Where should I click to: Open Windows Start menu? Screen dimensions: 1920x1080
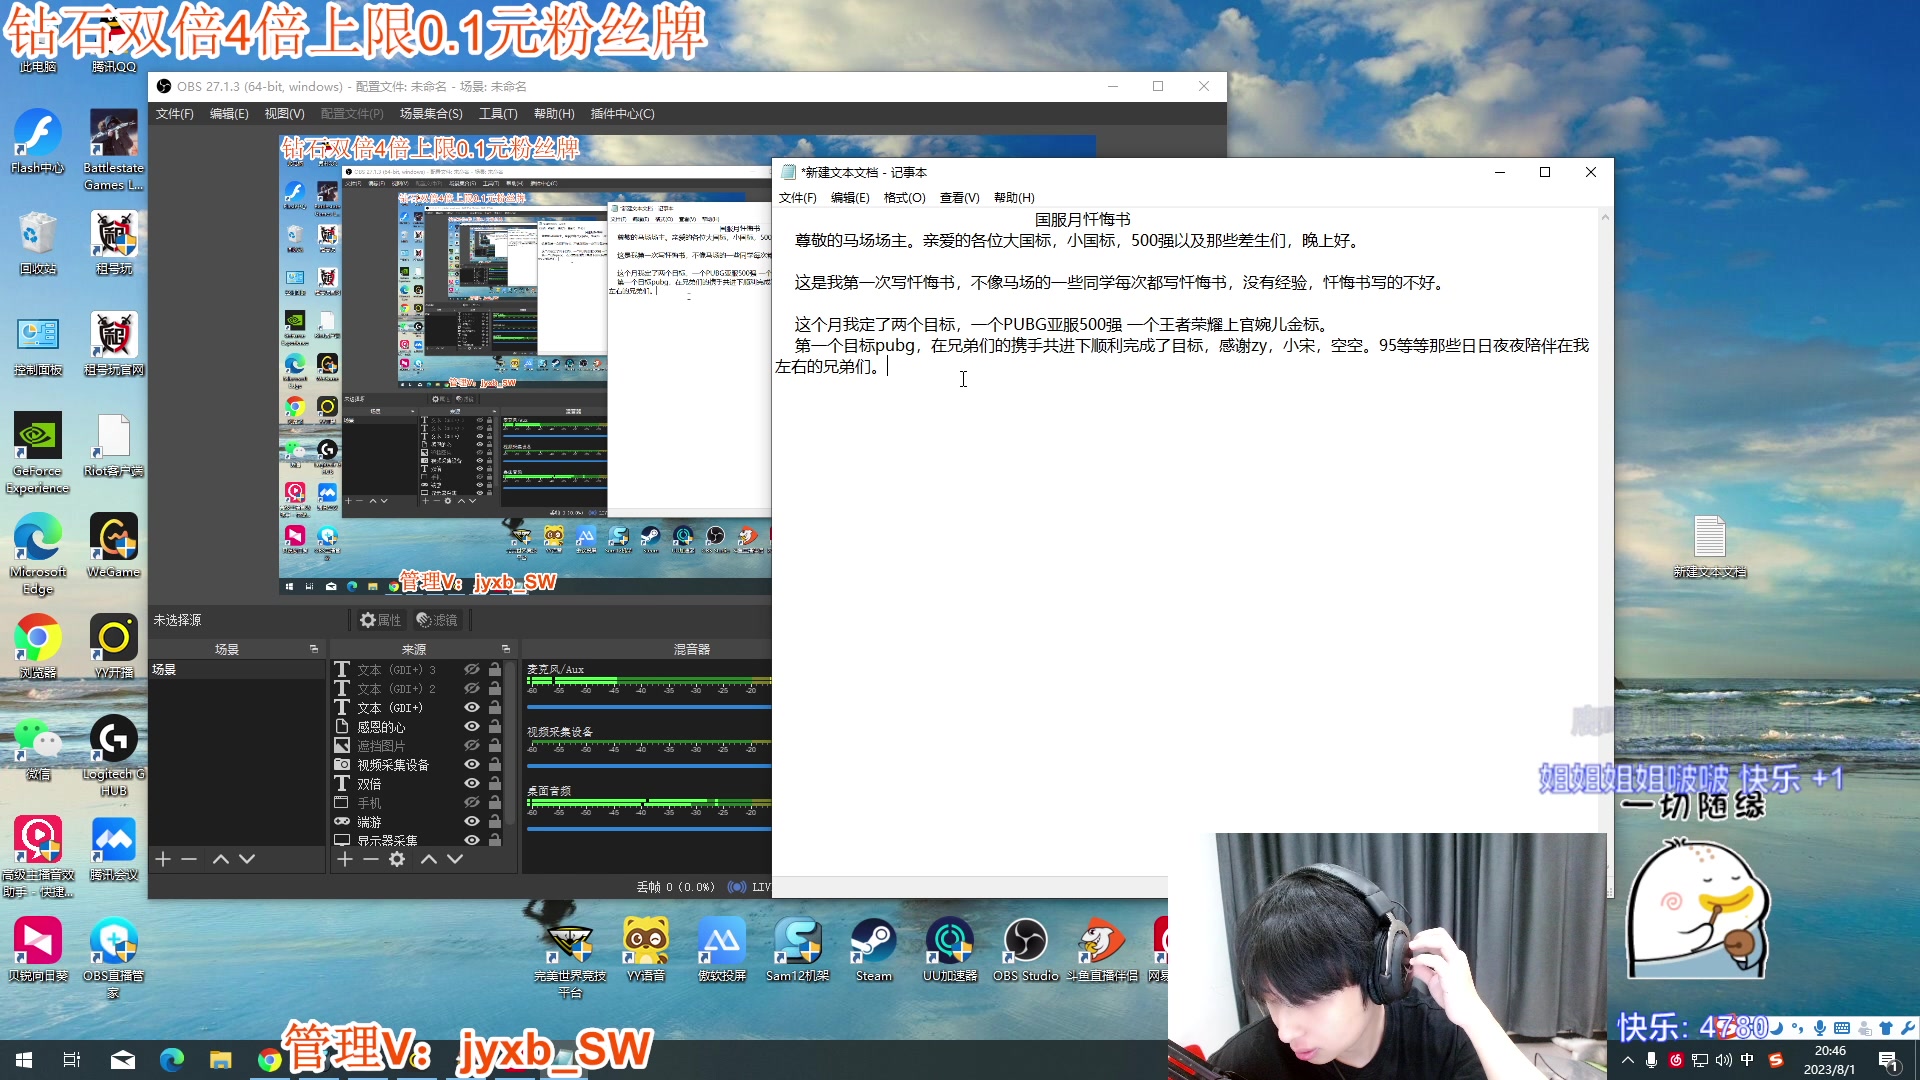coord(24,1060)
